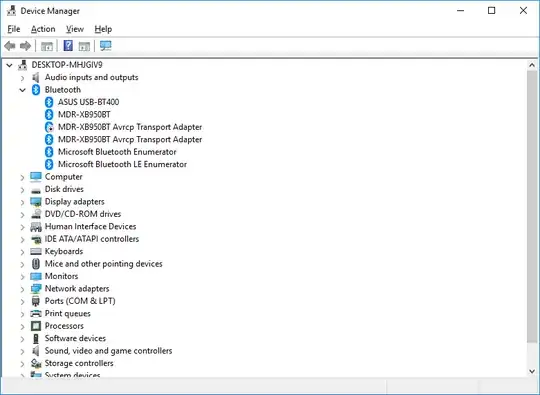Select the ASUS USB-BT400 label
This screenshot has width=540, height=395.
coord(89,102)
